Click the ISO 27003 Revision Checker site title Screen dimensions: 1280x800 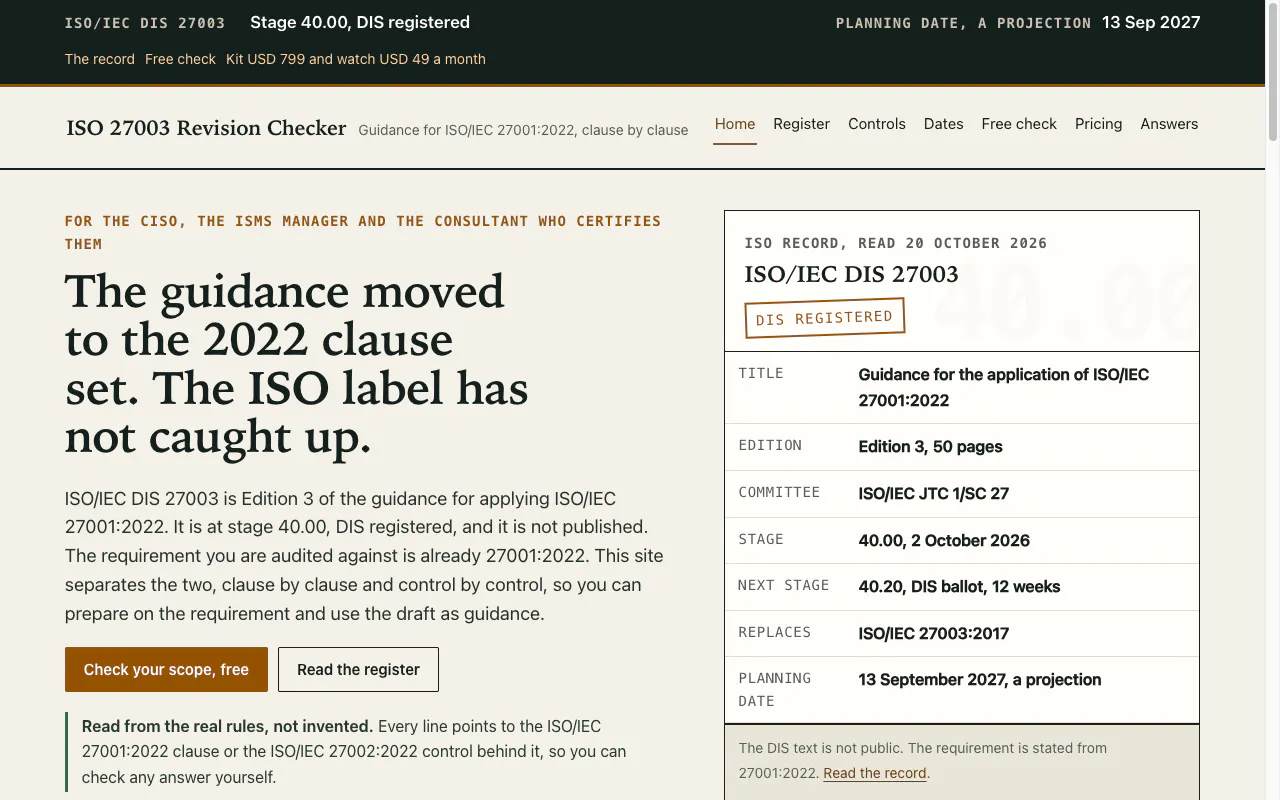pos(206,128)
